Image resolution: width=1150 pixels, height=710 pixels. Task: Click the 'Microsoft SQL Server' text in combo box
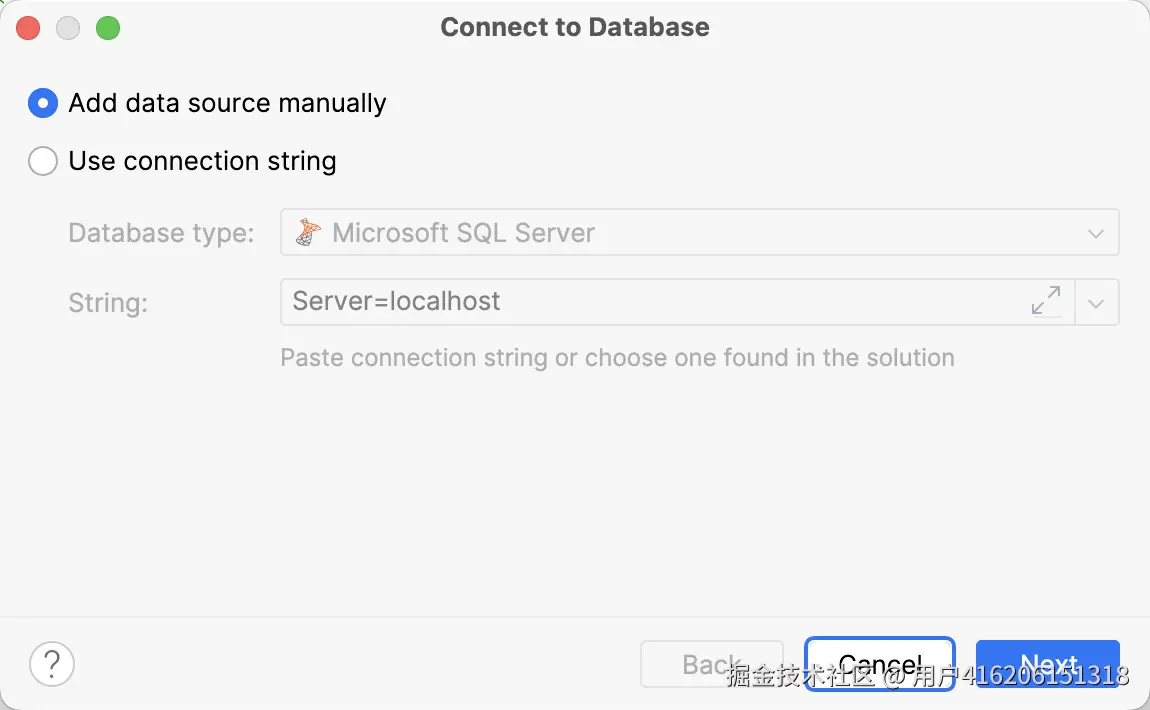coord(463,233)
